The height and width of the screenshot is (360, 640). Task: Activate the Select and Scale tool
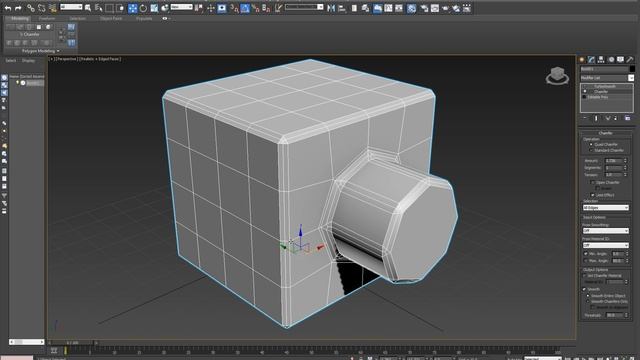pyautogui.click(x=154, y=8)
